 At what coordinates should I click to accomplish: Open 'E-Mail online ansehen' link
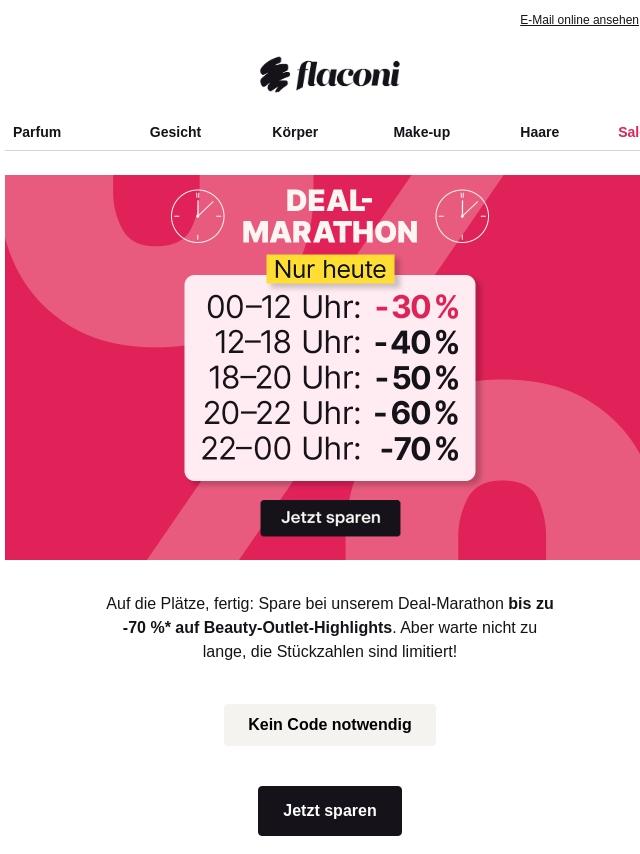[579, 20]
